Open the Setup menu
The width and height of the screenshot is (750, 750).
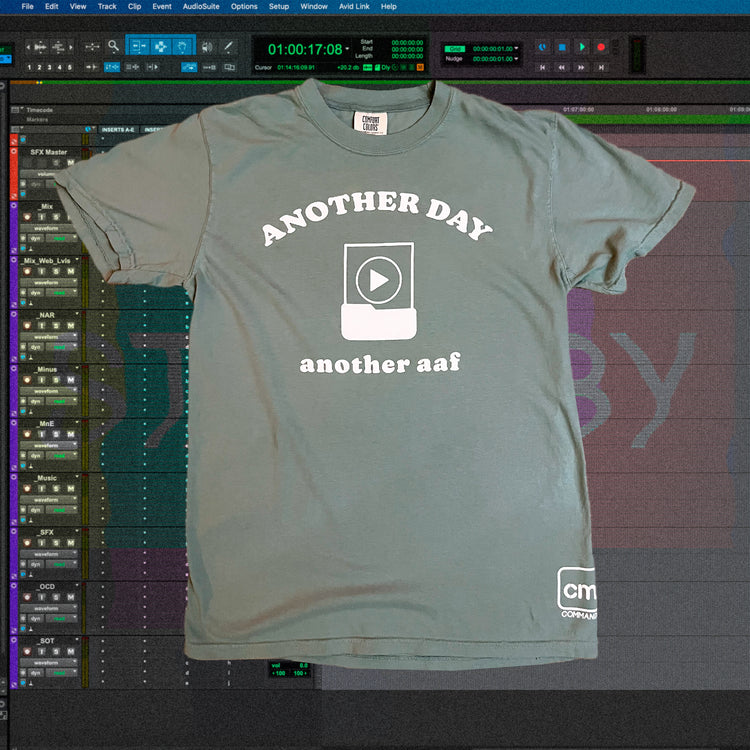(279, 6)
